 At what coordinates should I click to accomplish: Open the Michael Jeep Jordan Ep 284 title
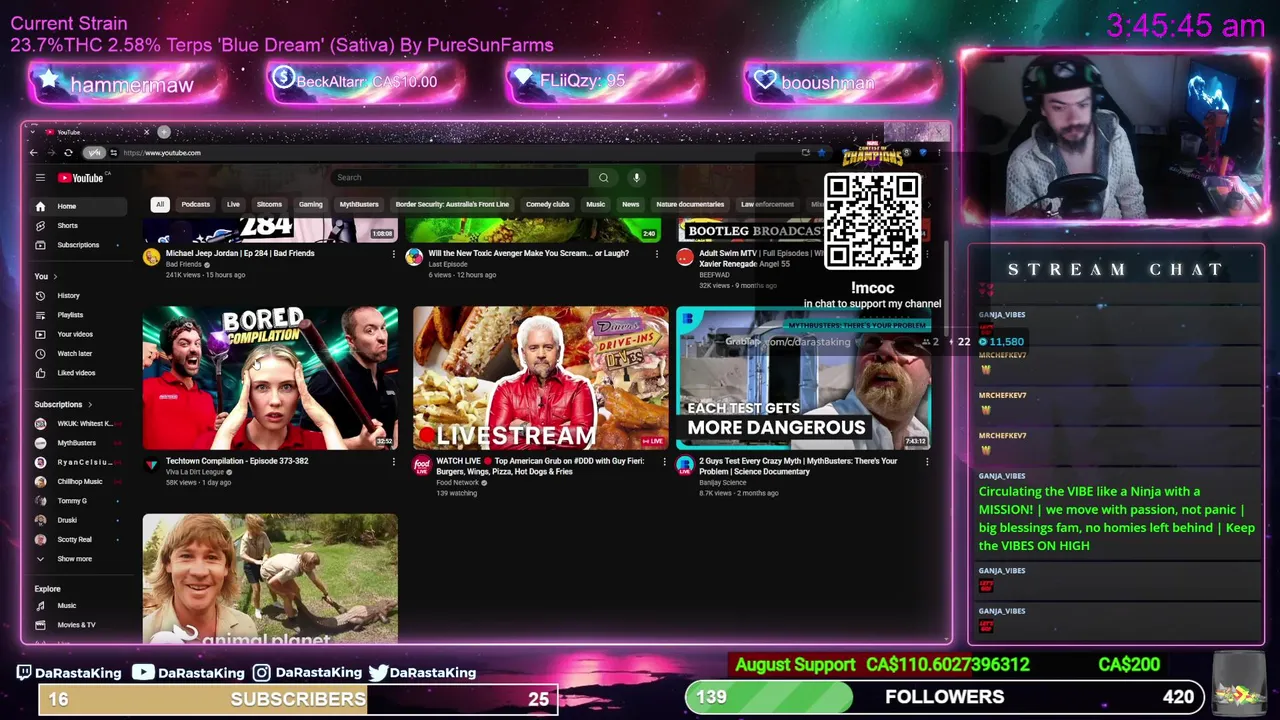pyautogui.click(x=240, y=253)
